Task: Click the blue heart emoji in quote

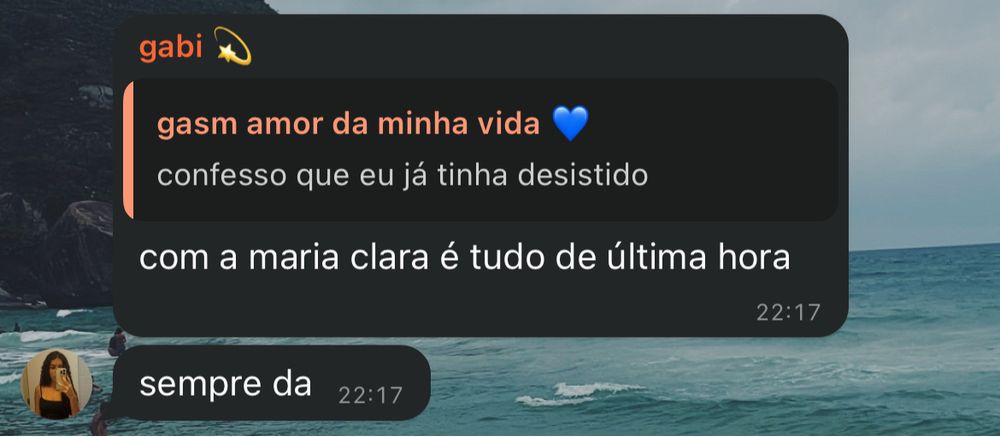Action: [x=570, y=123]
